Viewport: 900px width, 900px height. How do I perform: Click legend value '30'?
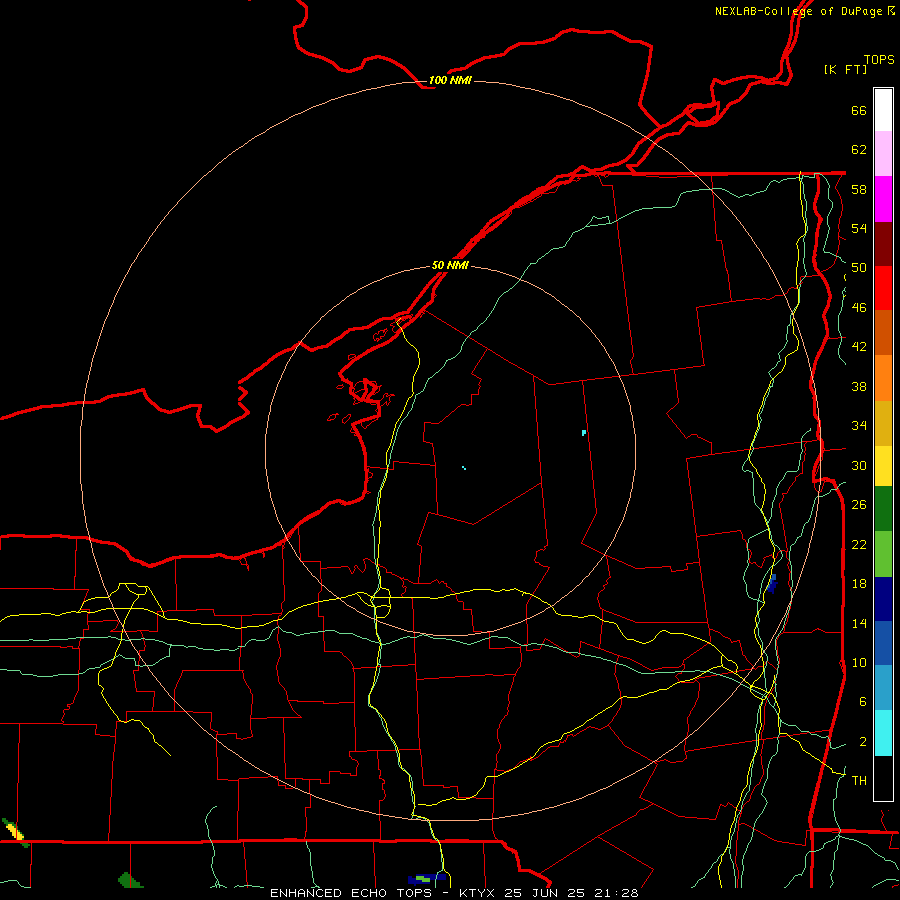point(859,465)
